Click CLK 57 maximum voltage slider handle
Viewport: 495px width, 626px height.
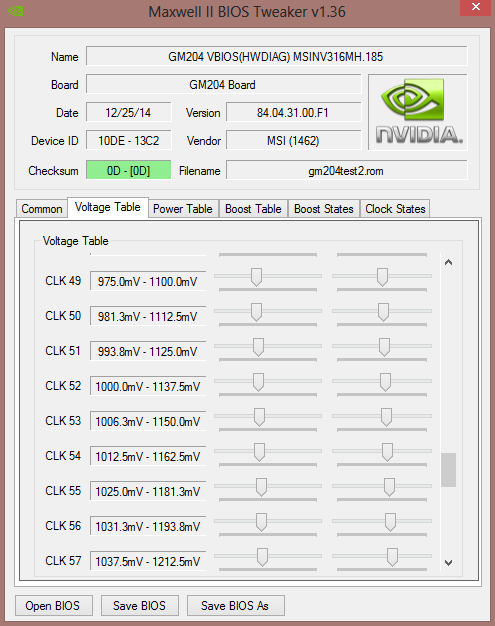coord(392,557)
